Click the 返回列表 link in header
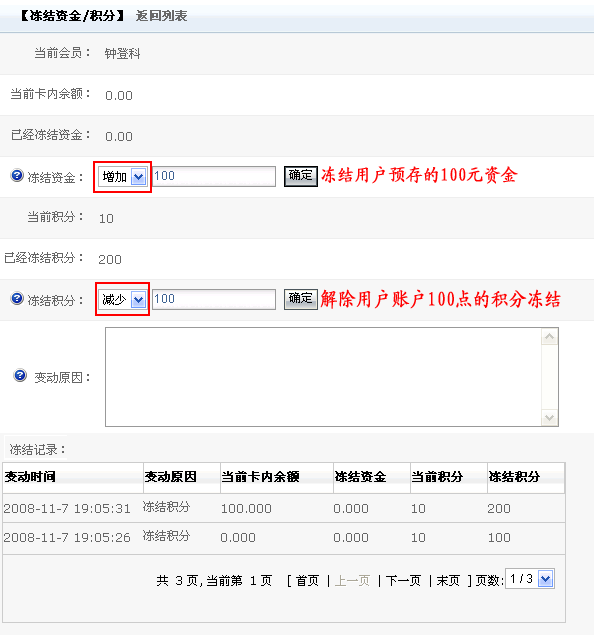This screenshot has width=594, height=635. pos(162,16)
